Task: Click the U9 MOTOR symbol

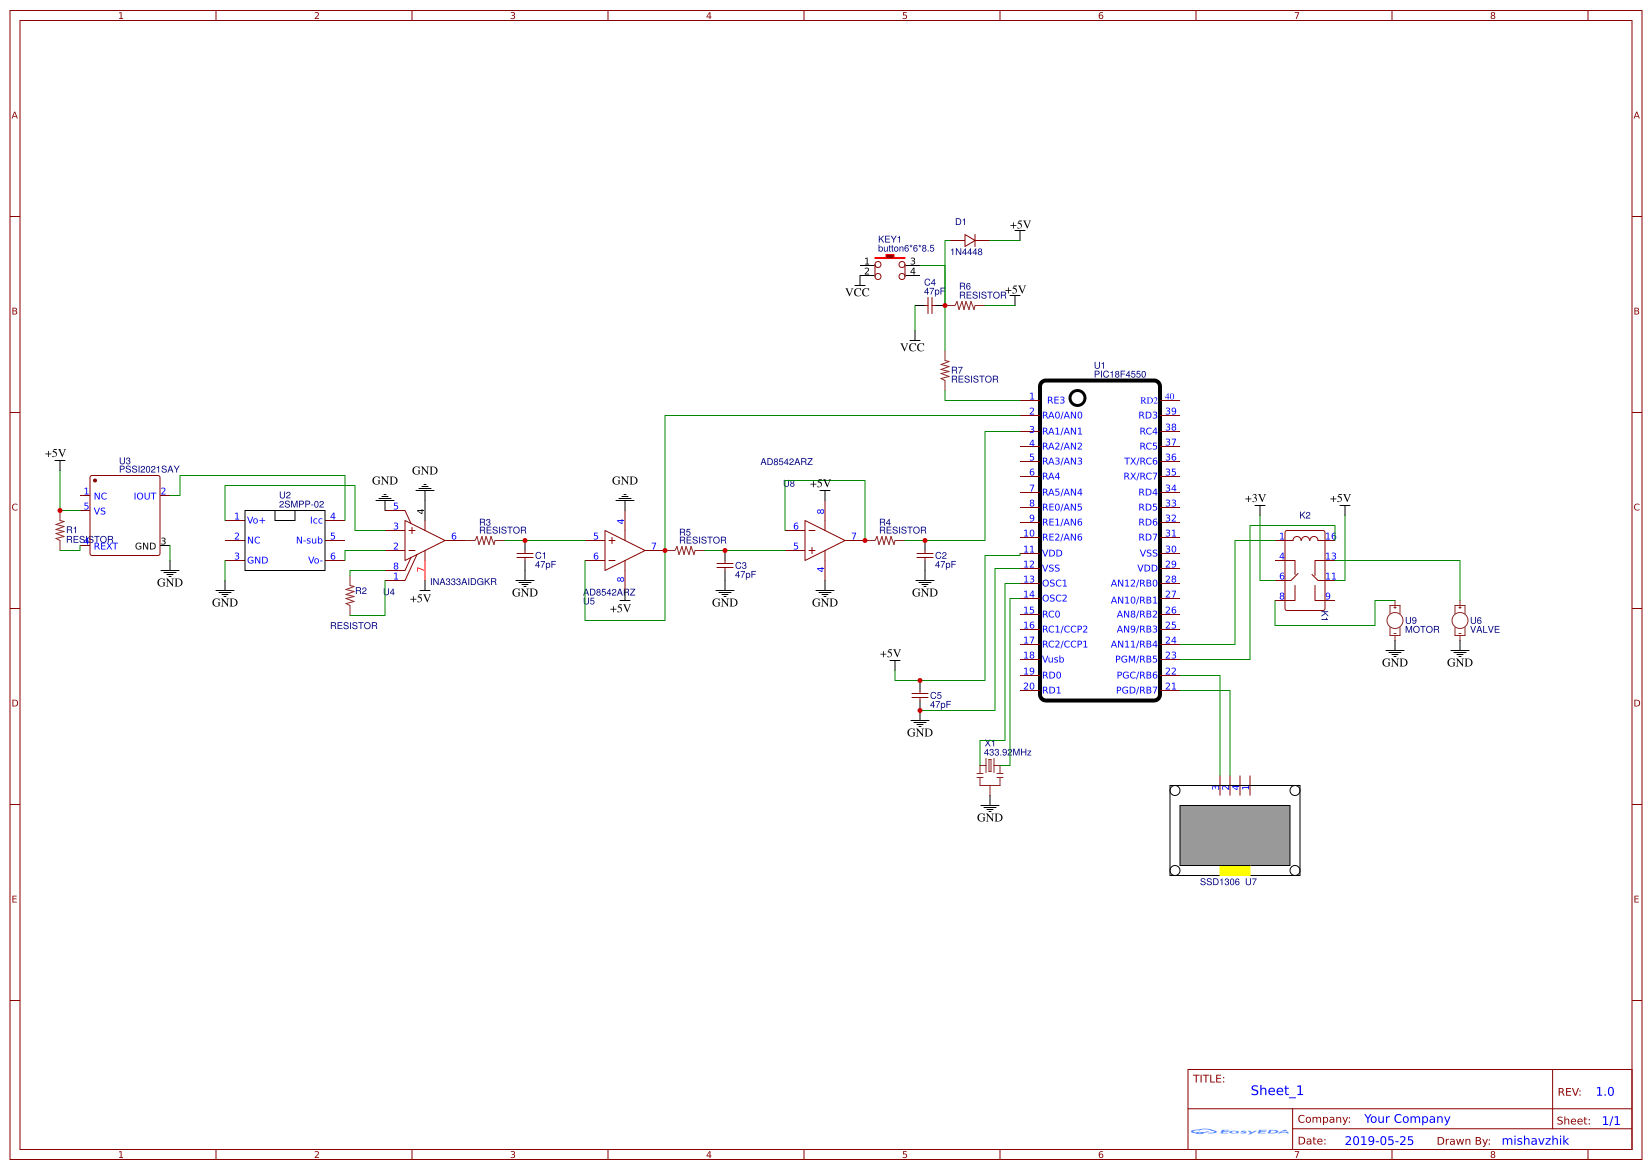Action: 1394,621
